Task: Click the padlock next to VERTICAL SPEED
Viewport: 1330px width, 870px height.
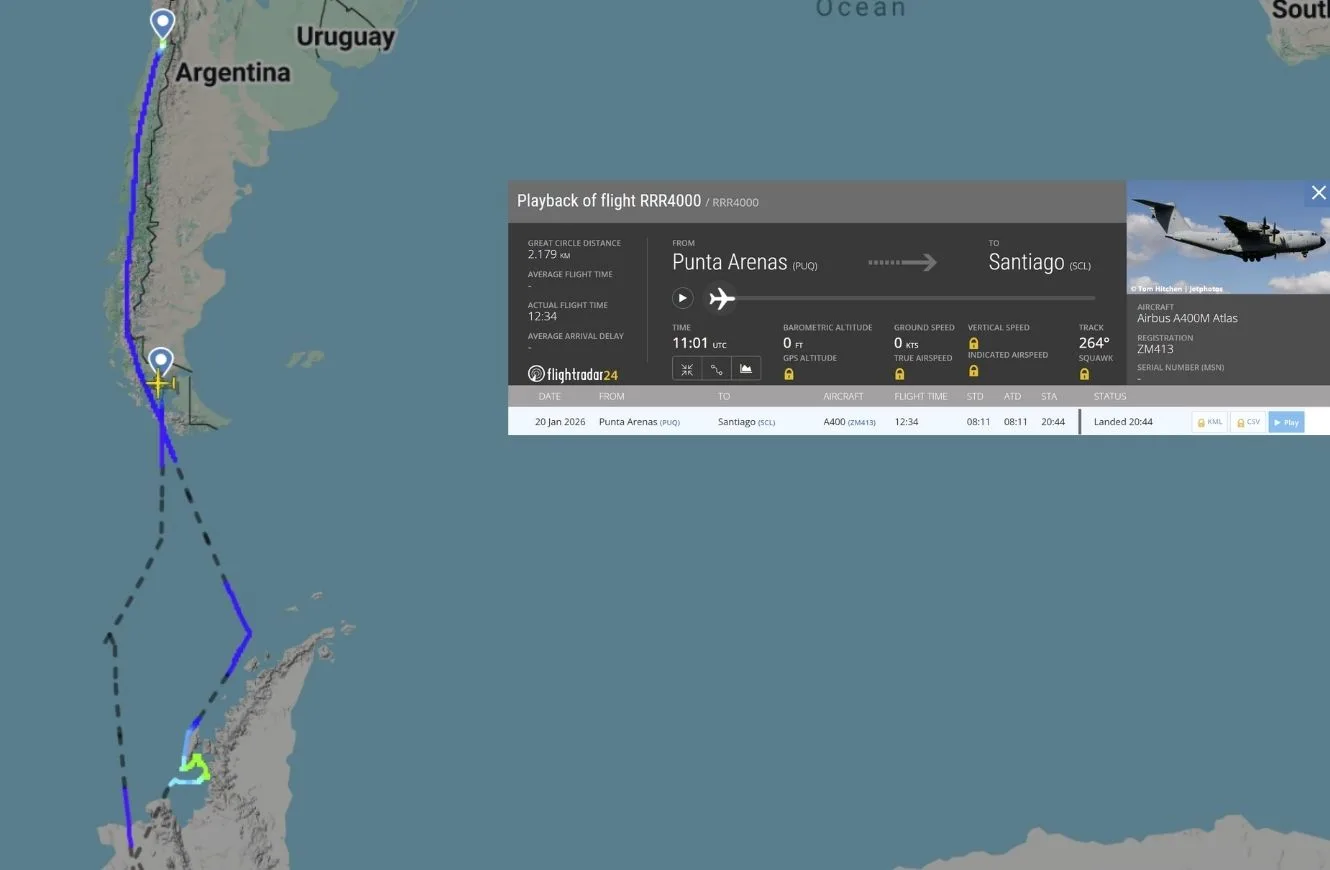Action: [973, 342]
